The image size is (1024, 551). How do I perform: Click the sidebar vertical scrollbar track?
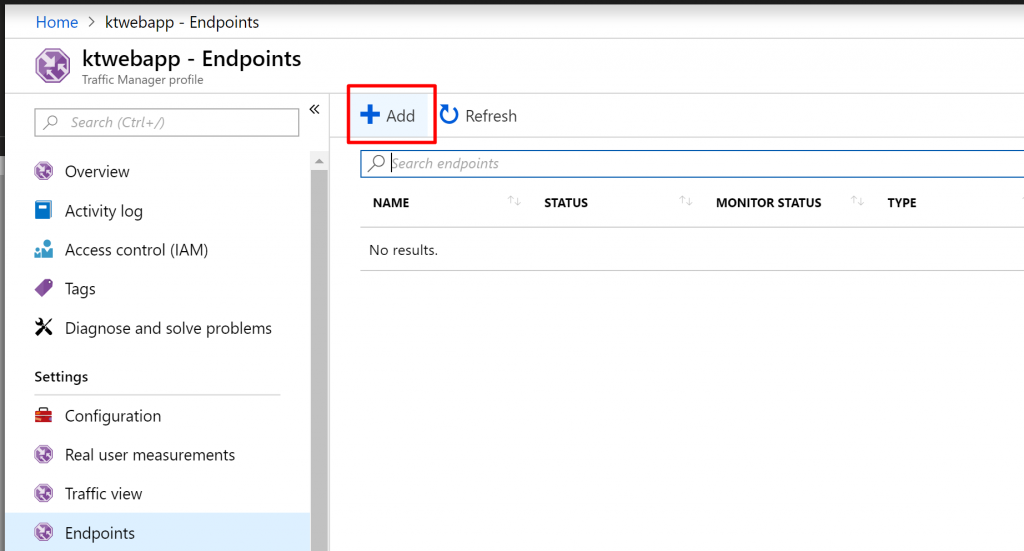coord(319,360)
